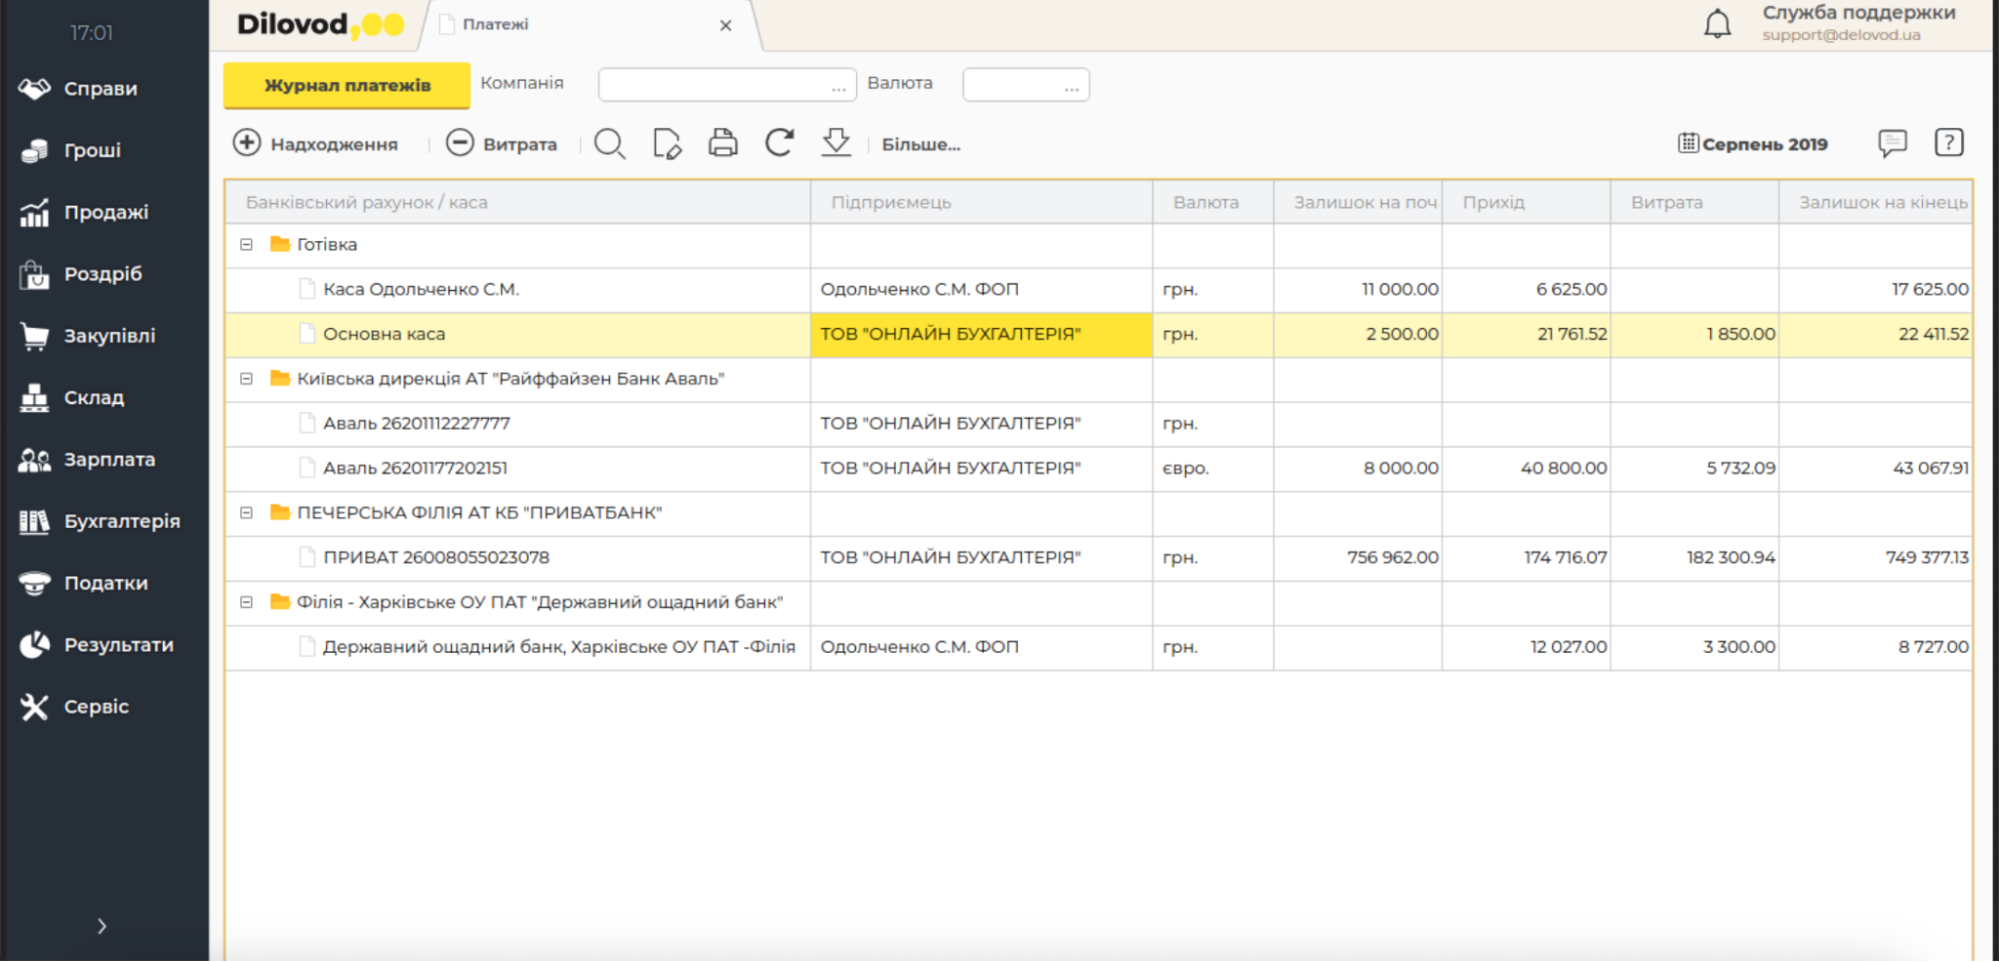This screenshot has width=1999, height=962.
Task: Click the 17:01 clock in sidebar
Action: [91, 33]
